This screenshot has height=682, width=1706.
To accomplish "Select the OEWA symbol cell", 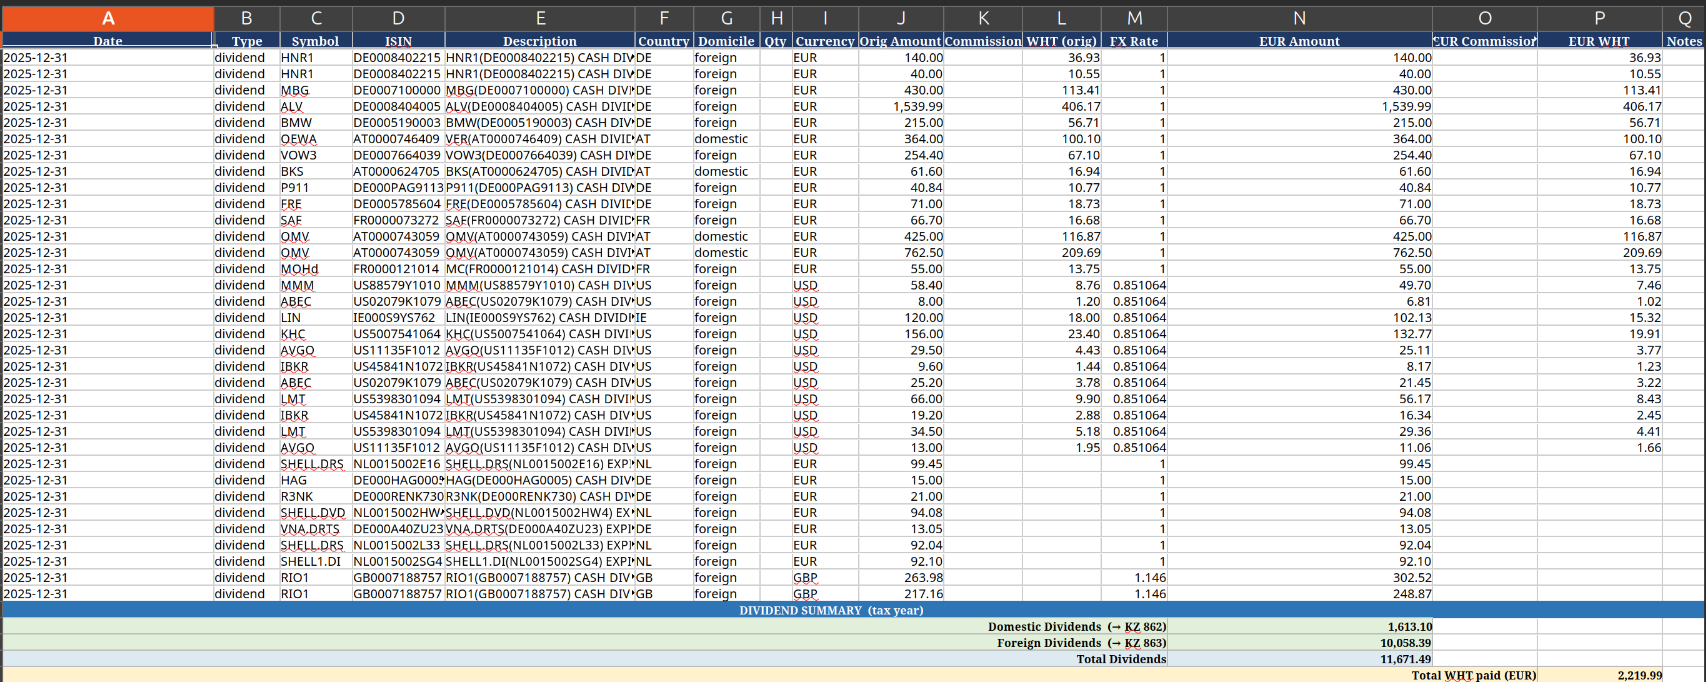I will click(x=316, y=139).
